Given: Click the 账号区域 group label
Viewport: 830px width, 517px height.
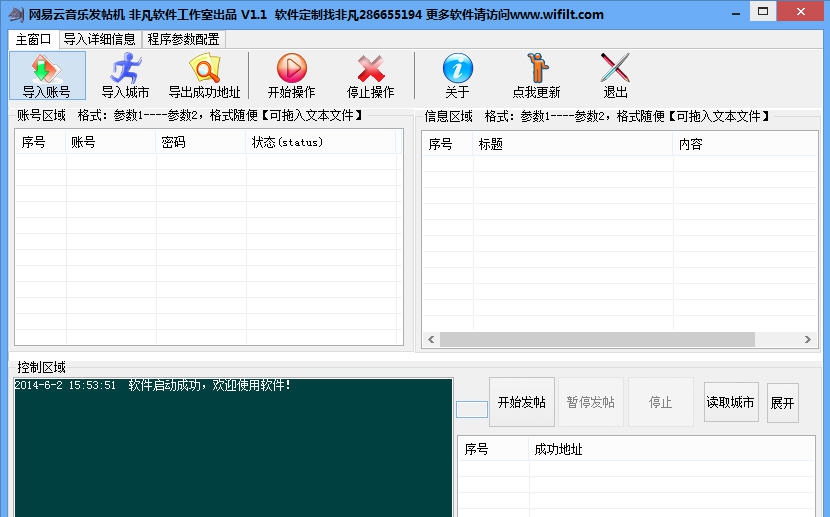Looking at the screenshot, I should (41, 115).
